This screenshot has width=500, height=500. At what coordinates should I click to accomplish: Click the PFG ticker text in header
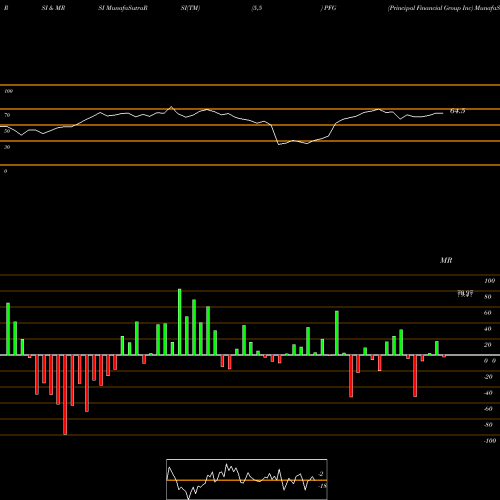(330, 8)
